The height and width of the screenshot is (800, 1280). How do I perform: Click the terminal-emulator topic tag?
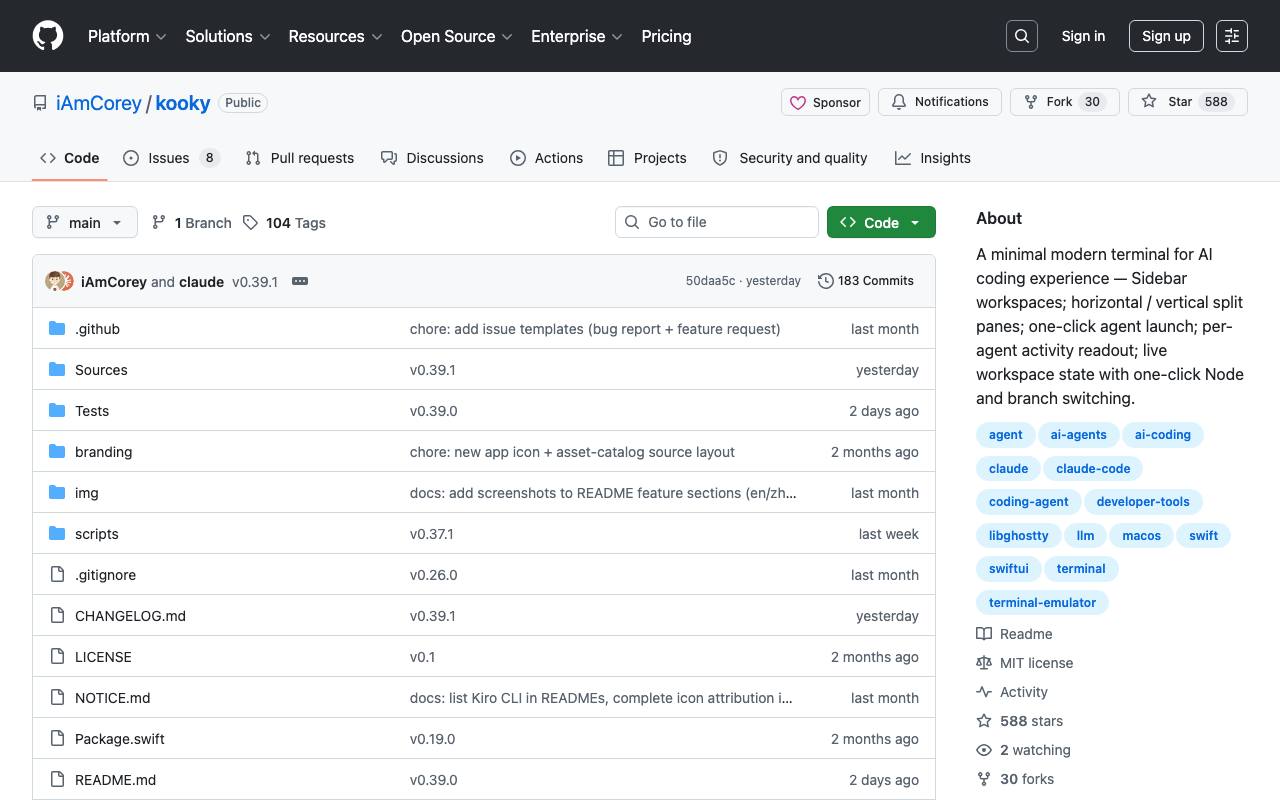1042,602
